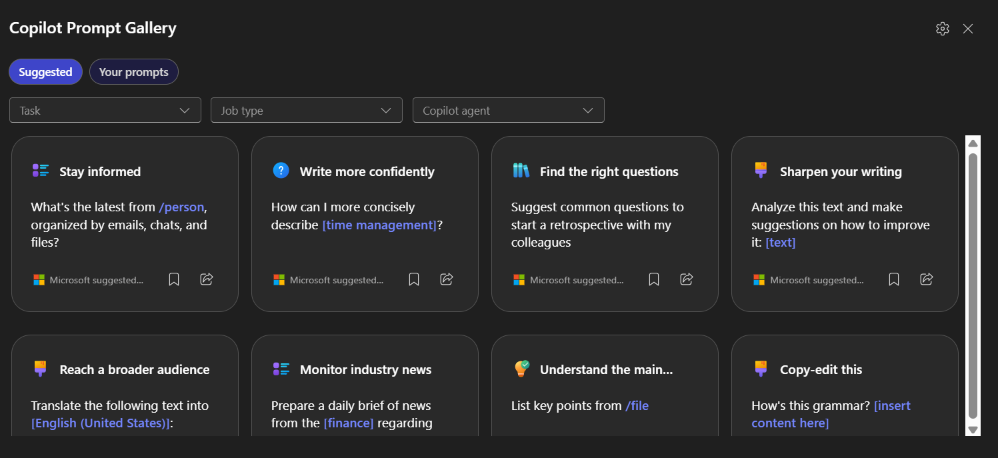This screenshot has width=998, height=458.
Task: Click the Microsoft logo under Find the right questions
Action: coord(519,280)
